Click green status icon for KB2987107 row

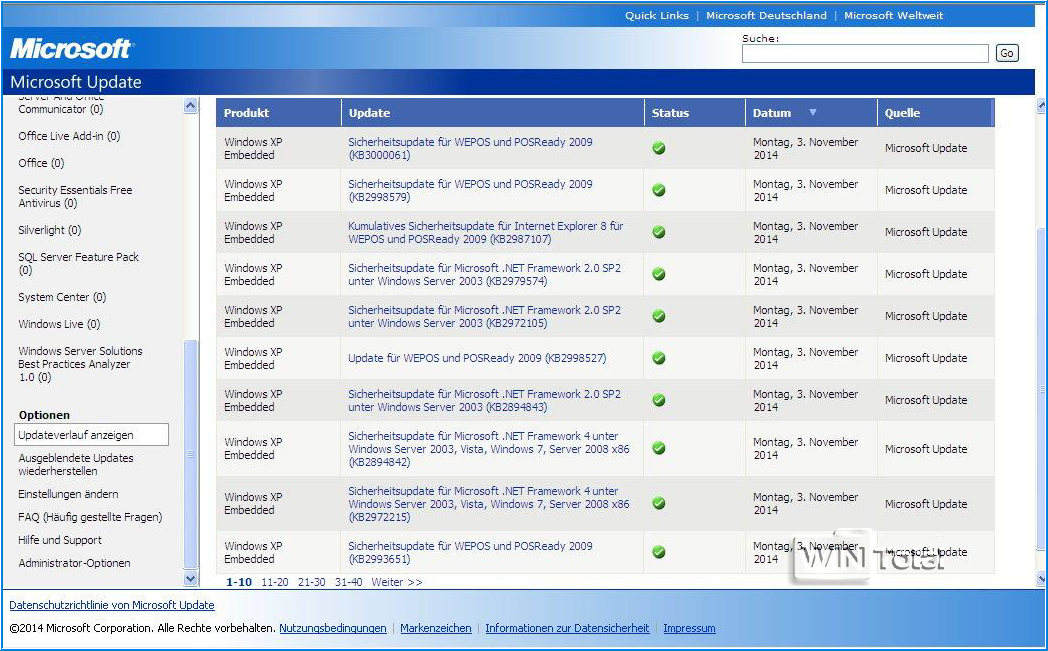[659, 232]
